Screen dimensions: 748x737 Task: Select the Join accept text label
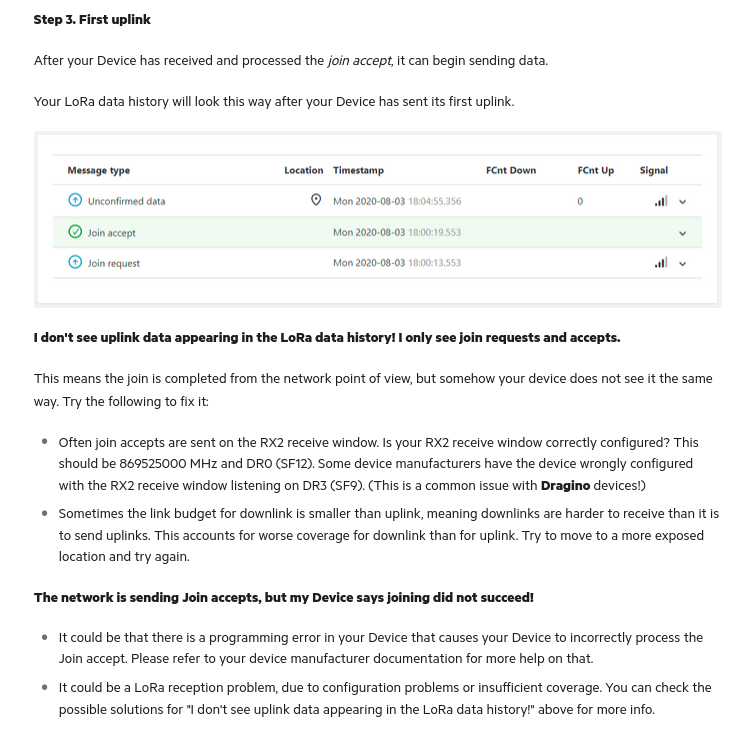[x=112, y=233]
